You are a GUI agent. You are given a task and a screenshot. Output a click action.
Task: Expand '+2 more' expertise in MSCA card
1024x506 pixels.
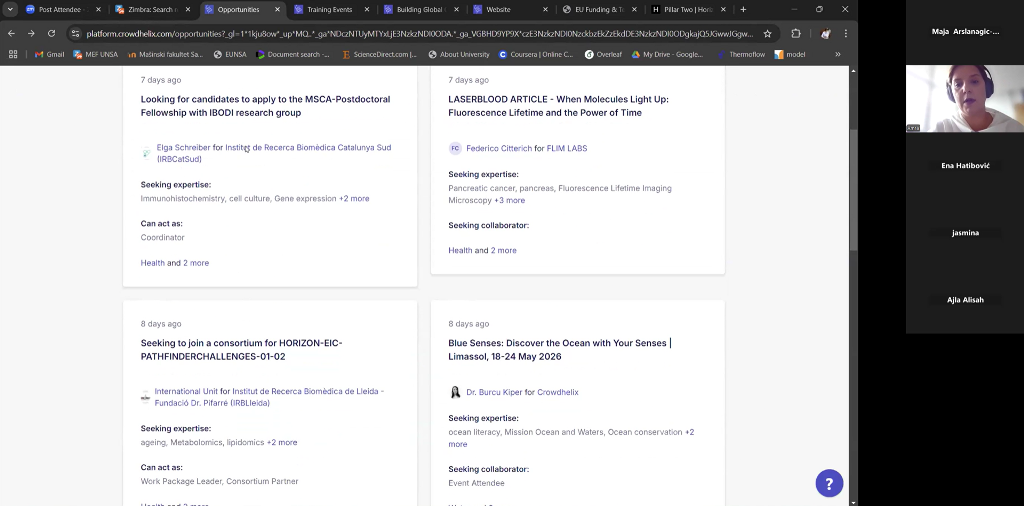(x=354, y=198)
